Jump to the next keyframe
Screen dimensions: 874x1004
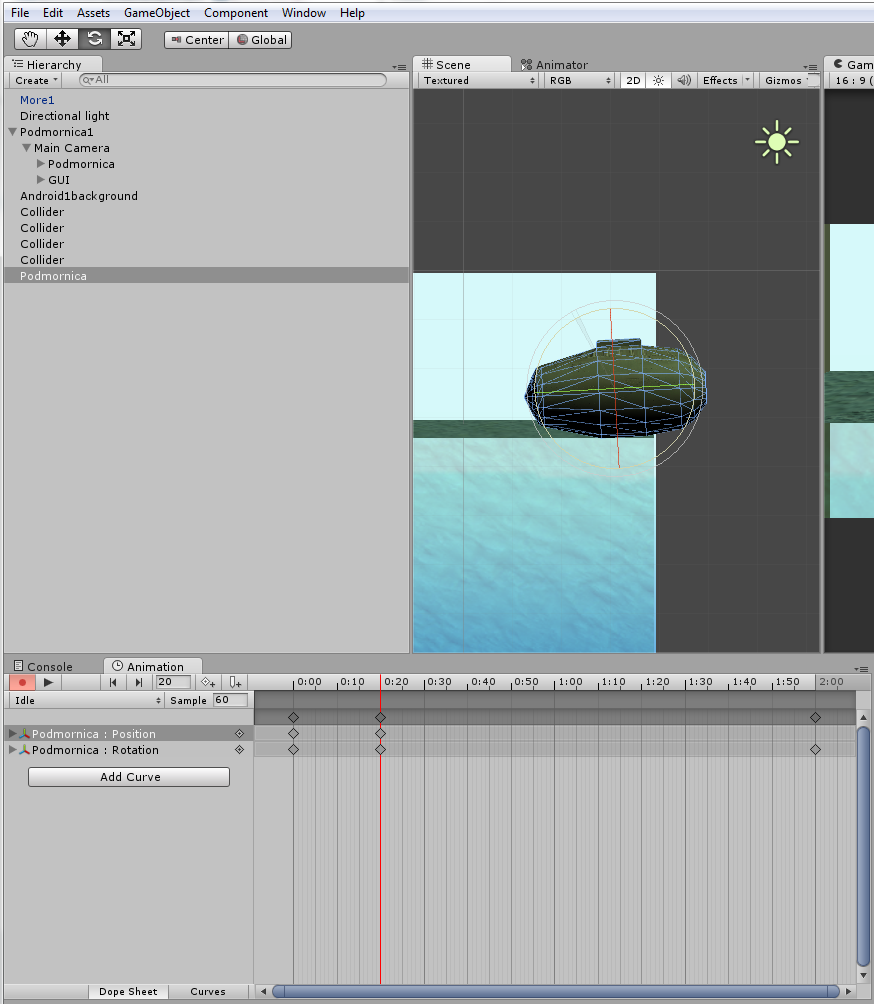pyautogui.click(x=139, y=682)
